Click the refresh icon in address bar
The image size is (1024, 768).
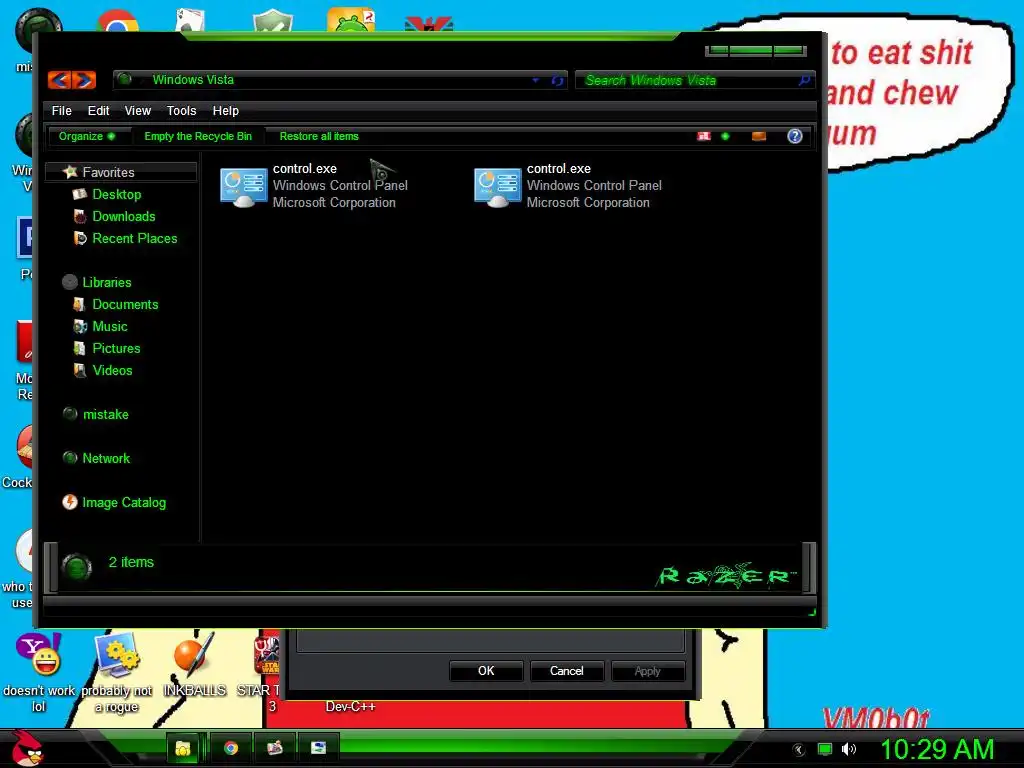tap(557, 80)
